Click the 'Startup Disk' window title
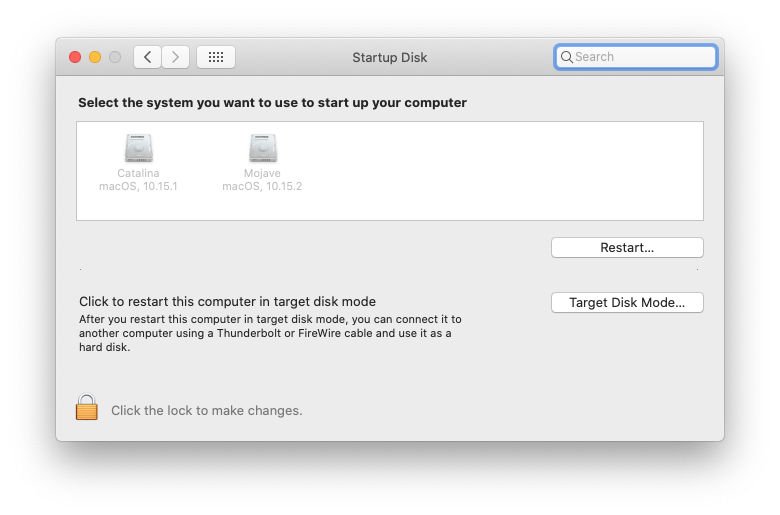Viewport: 780px width, 515px height. [390, 58]
